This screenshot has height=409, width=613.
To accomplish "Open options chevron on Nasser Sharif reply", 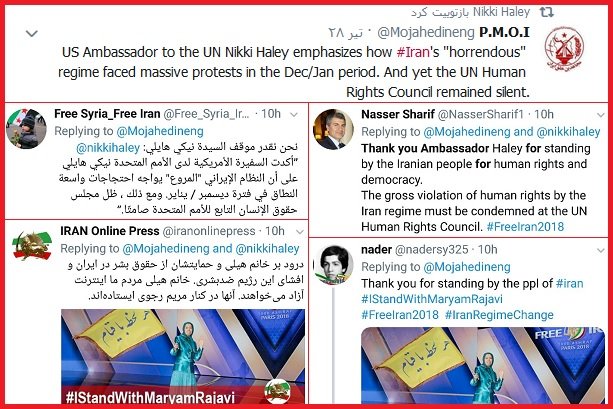I will [601, 115].
